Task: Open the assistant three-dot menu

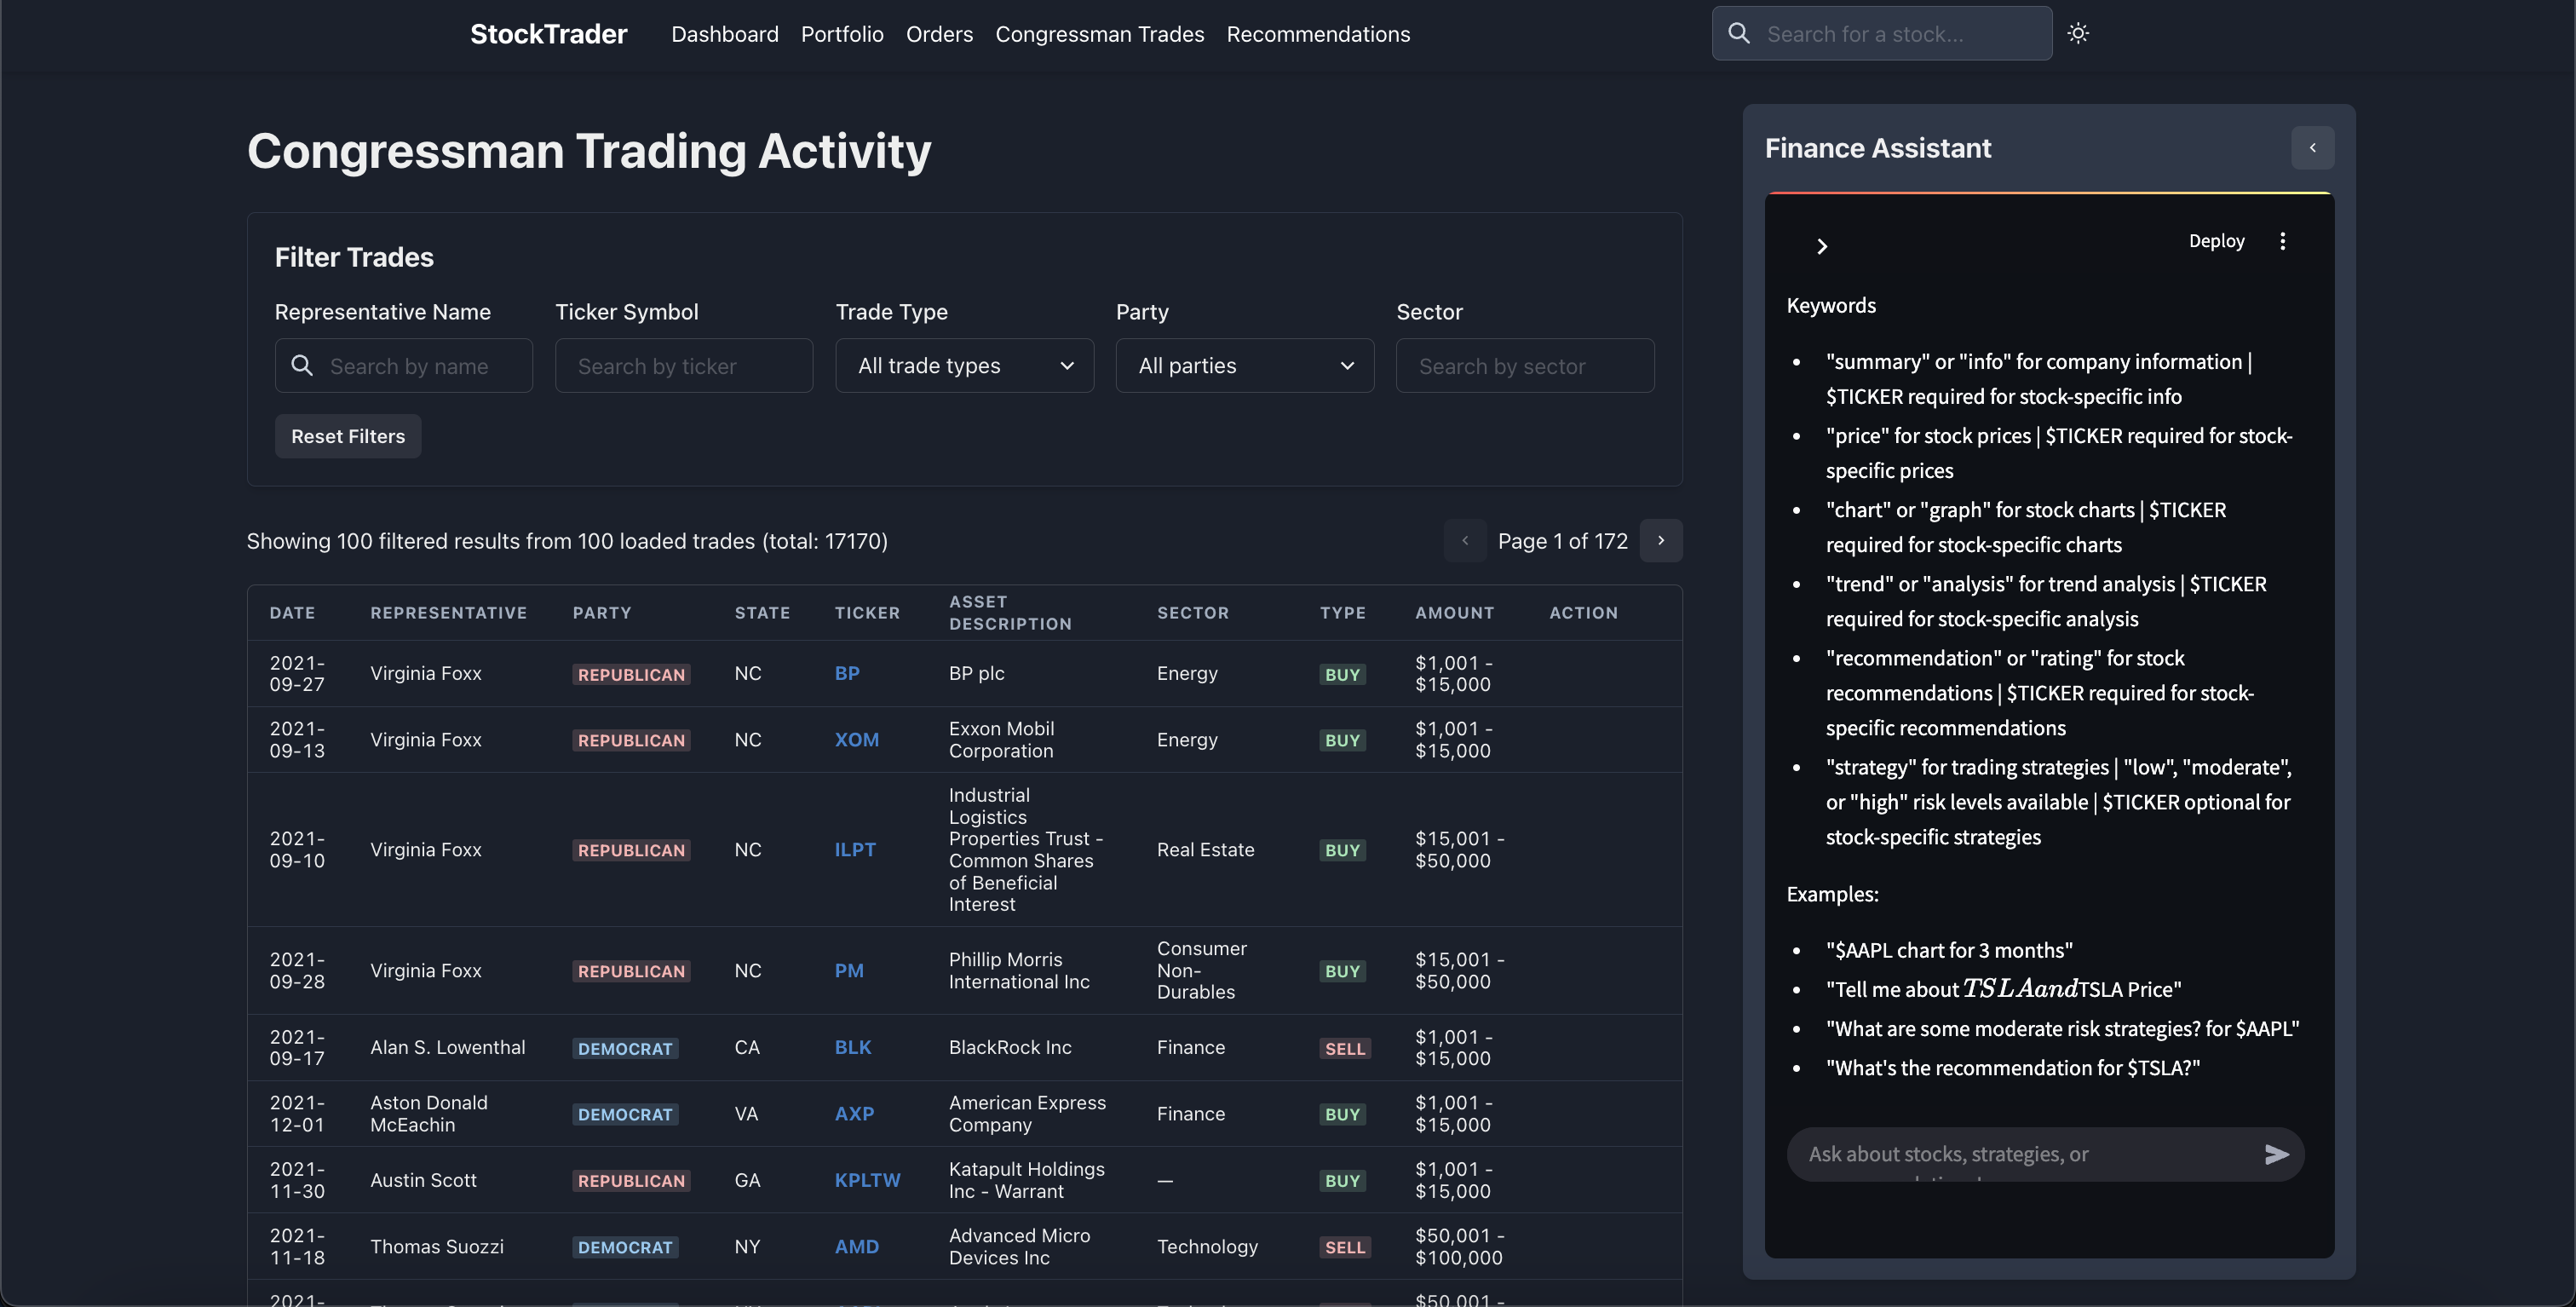Action: coord(2282,241)
